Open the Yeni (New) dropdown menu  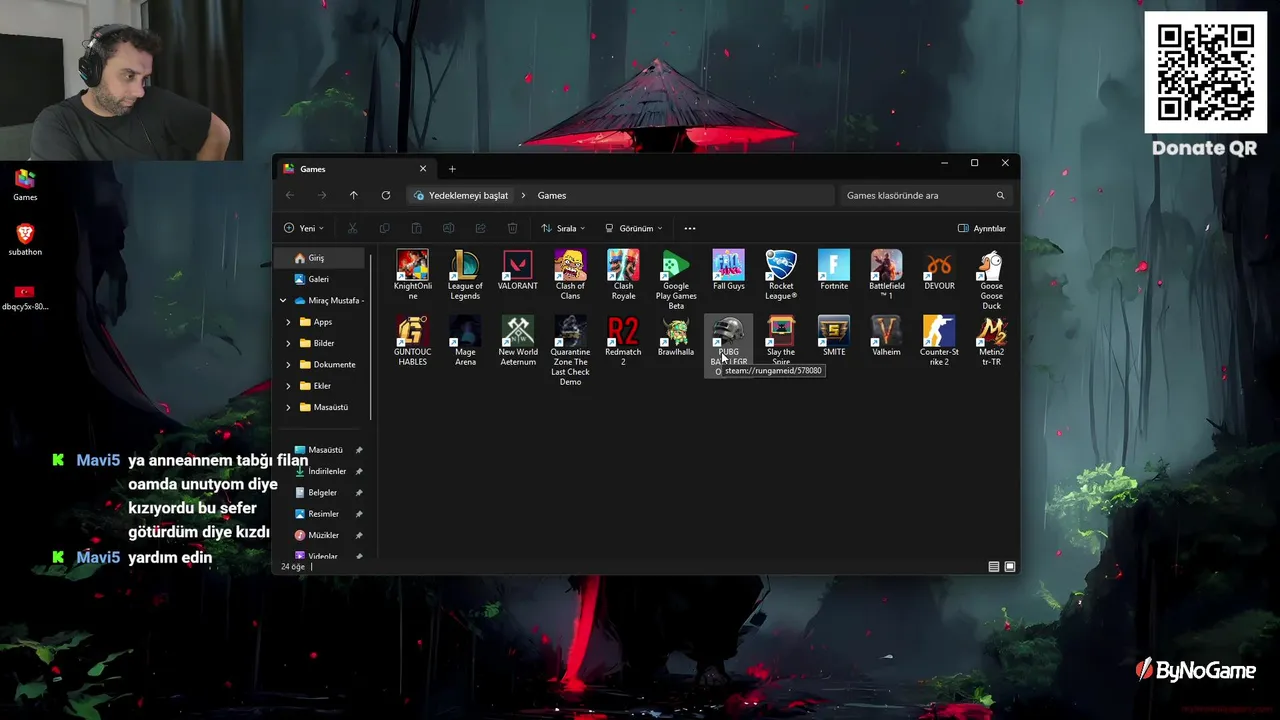pyautogui.click(x=304, y=228)
